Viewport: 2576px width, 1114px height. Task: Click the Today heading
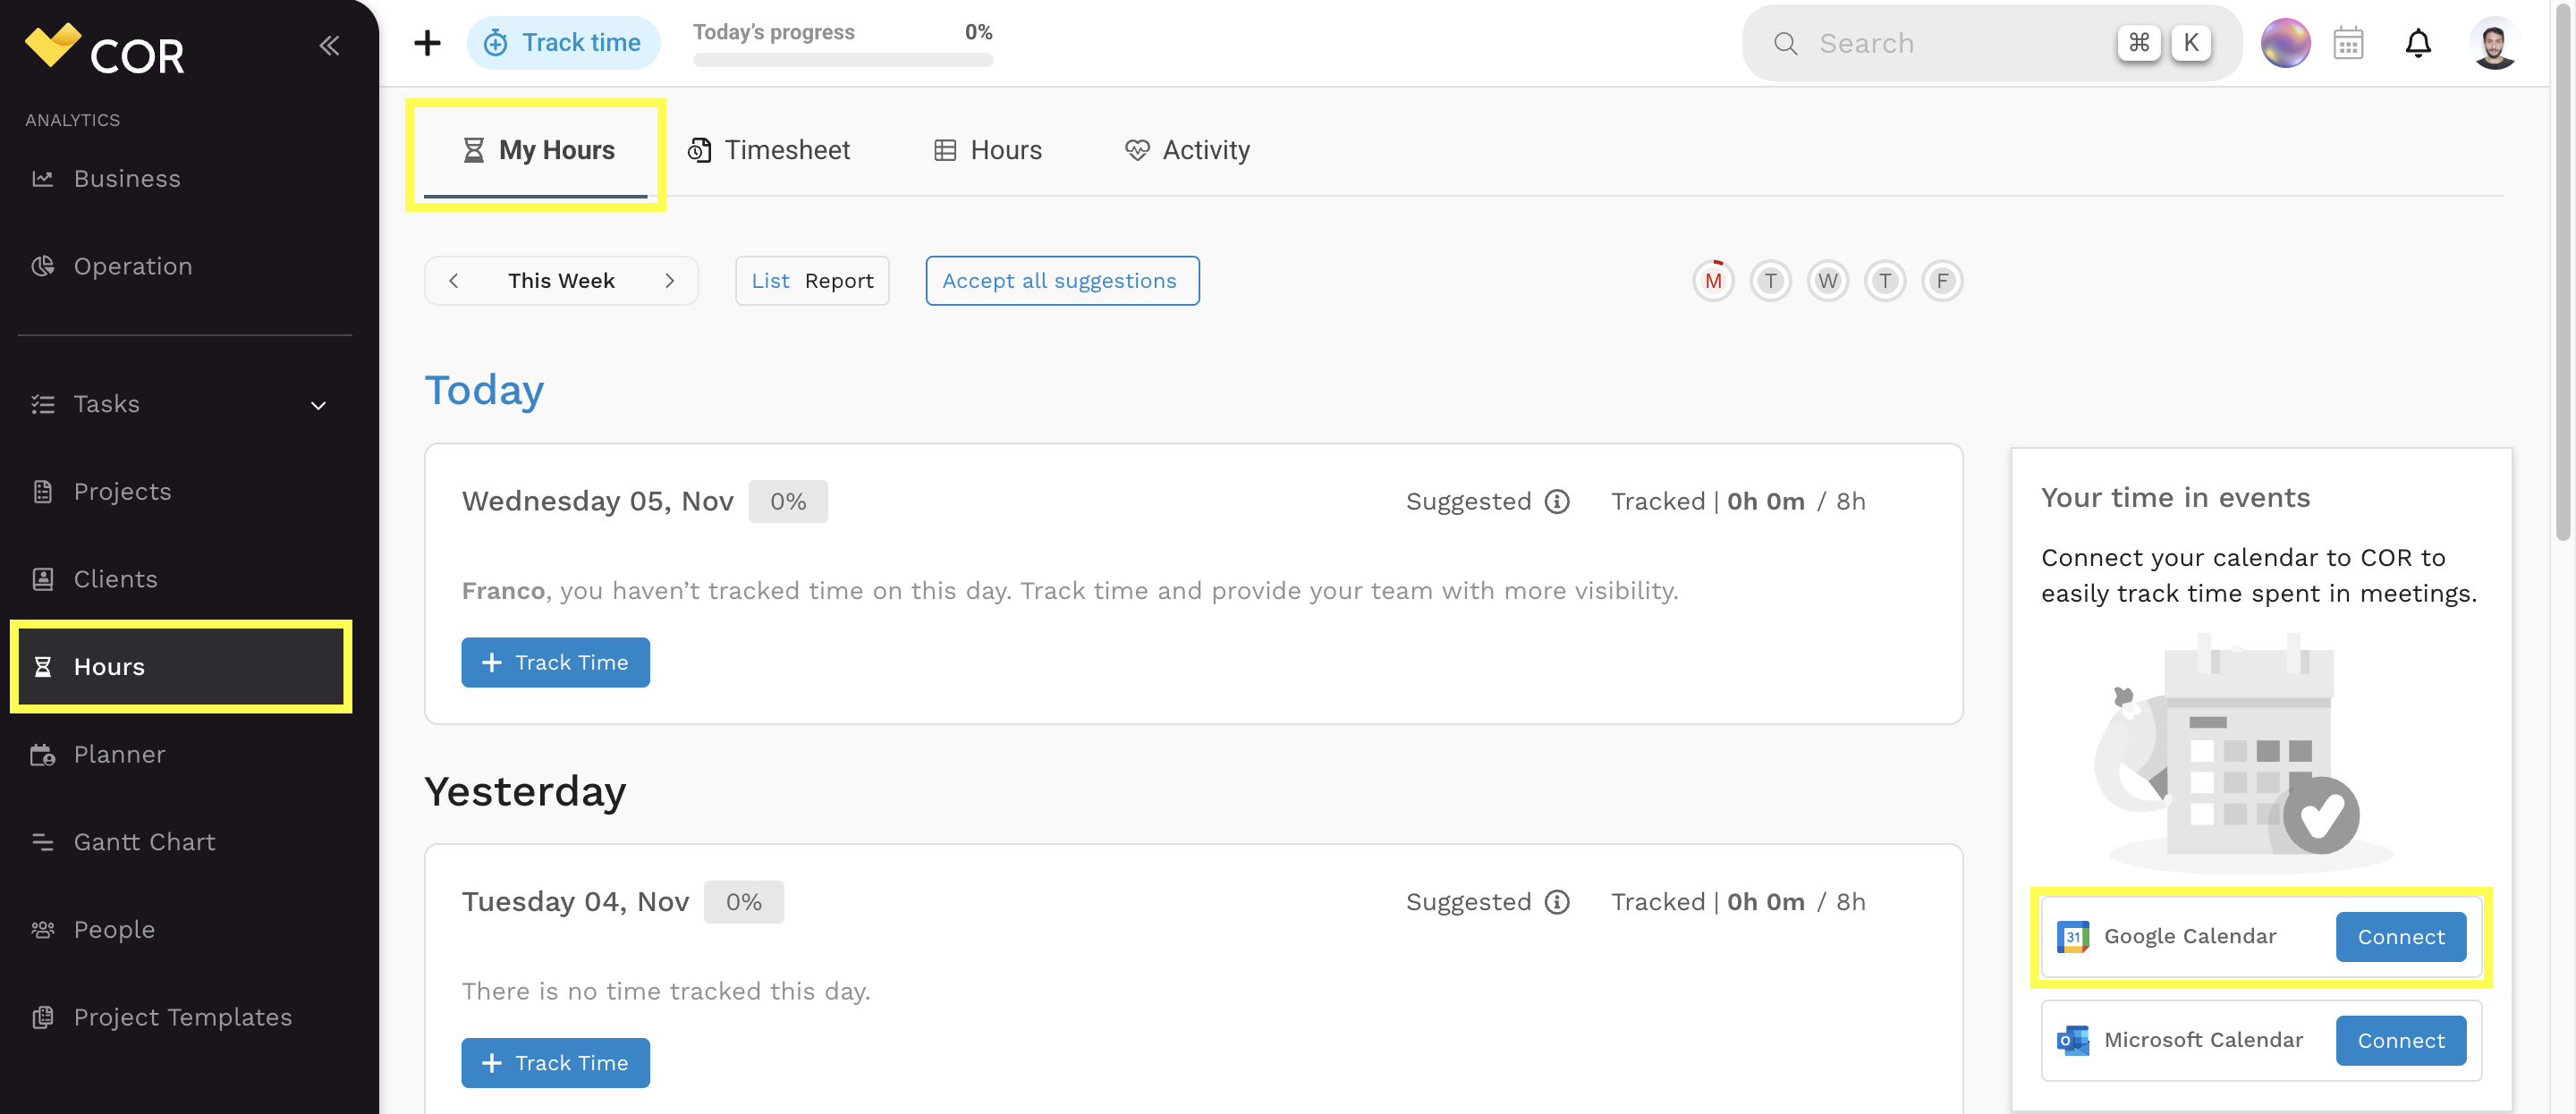[484, 390]
